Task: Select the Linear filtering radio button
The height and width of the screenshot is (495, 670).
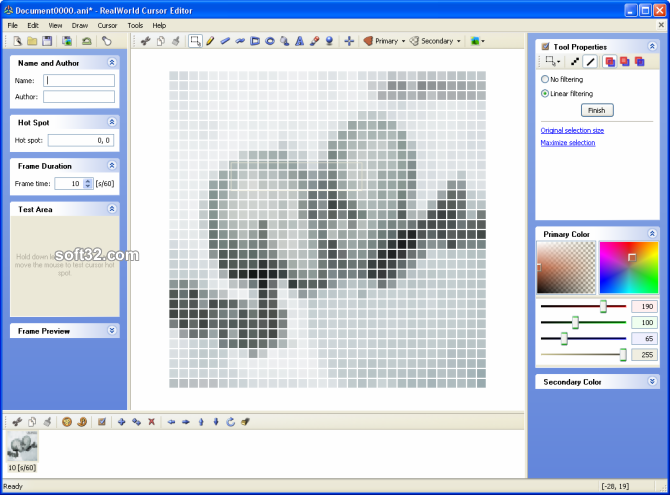Action: [x=545, y=93]
